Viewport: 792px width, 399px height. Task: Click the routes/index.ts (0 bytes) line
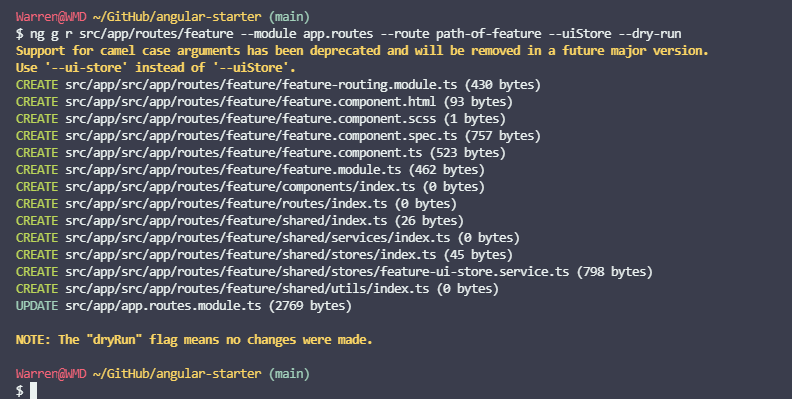coord(236,204)
